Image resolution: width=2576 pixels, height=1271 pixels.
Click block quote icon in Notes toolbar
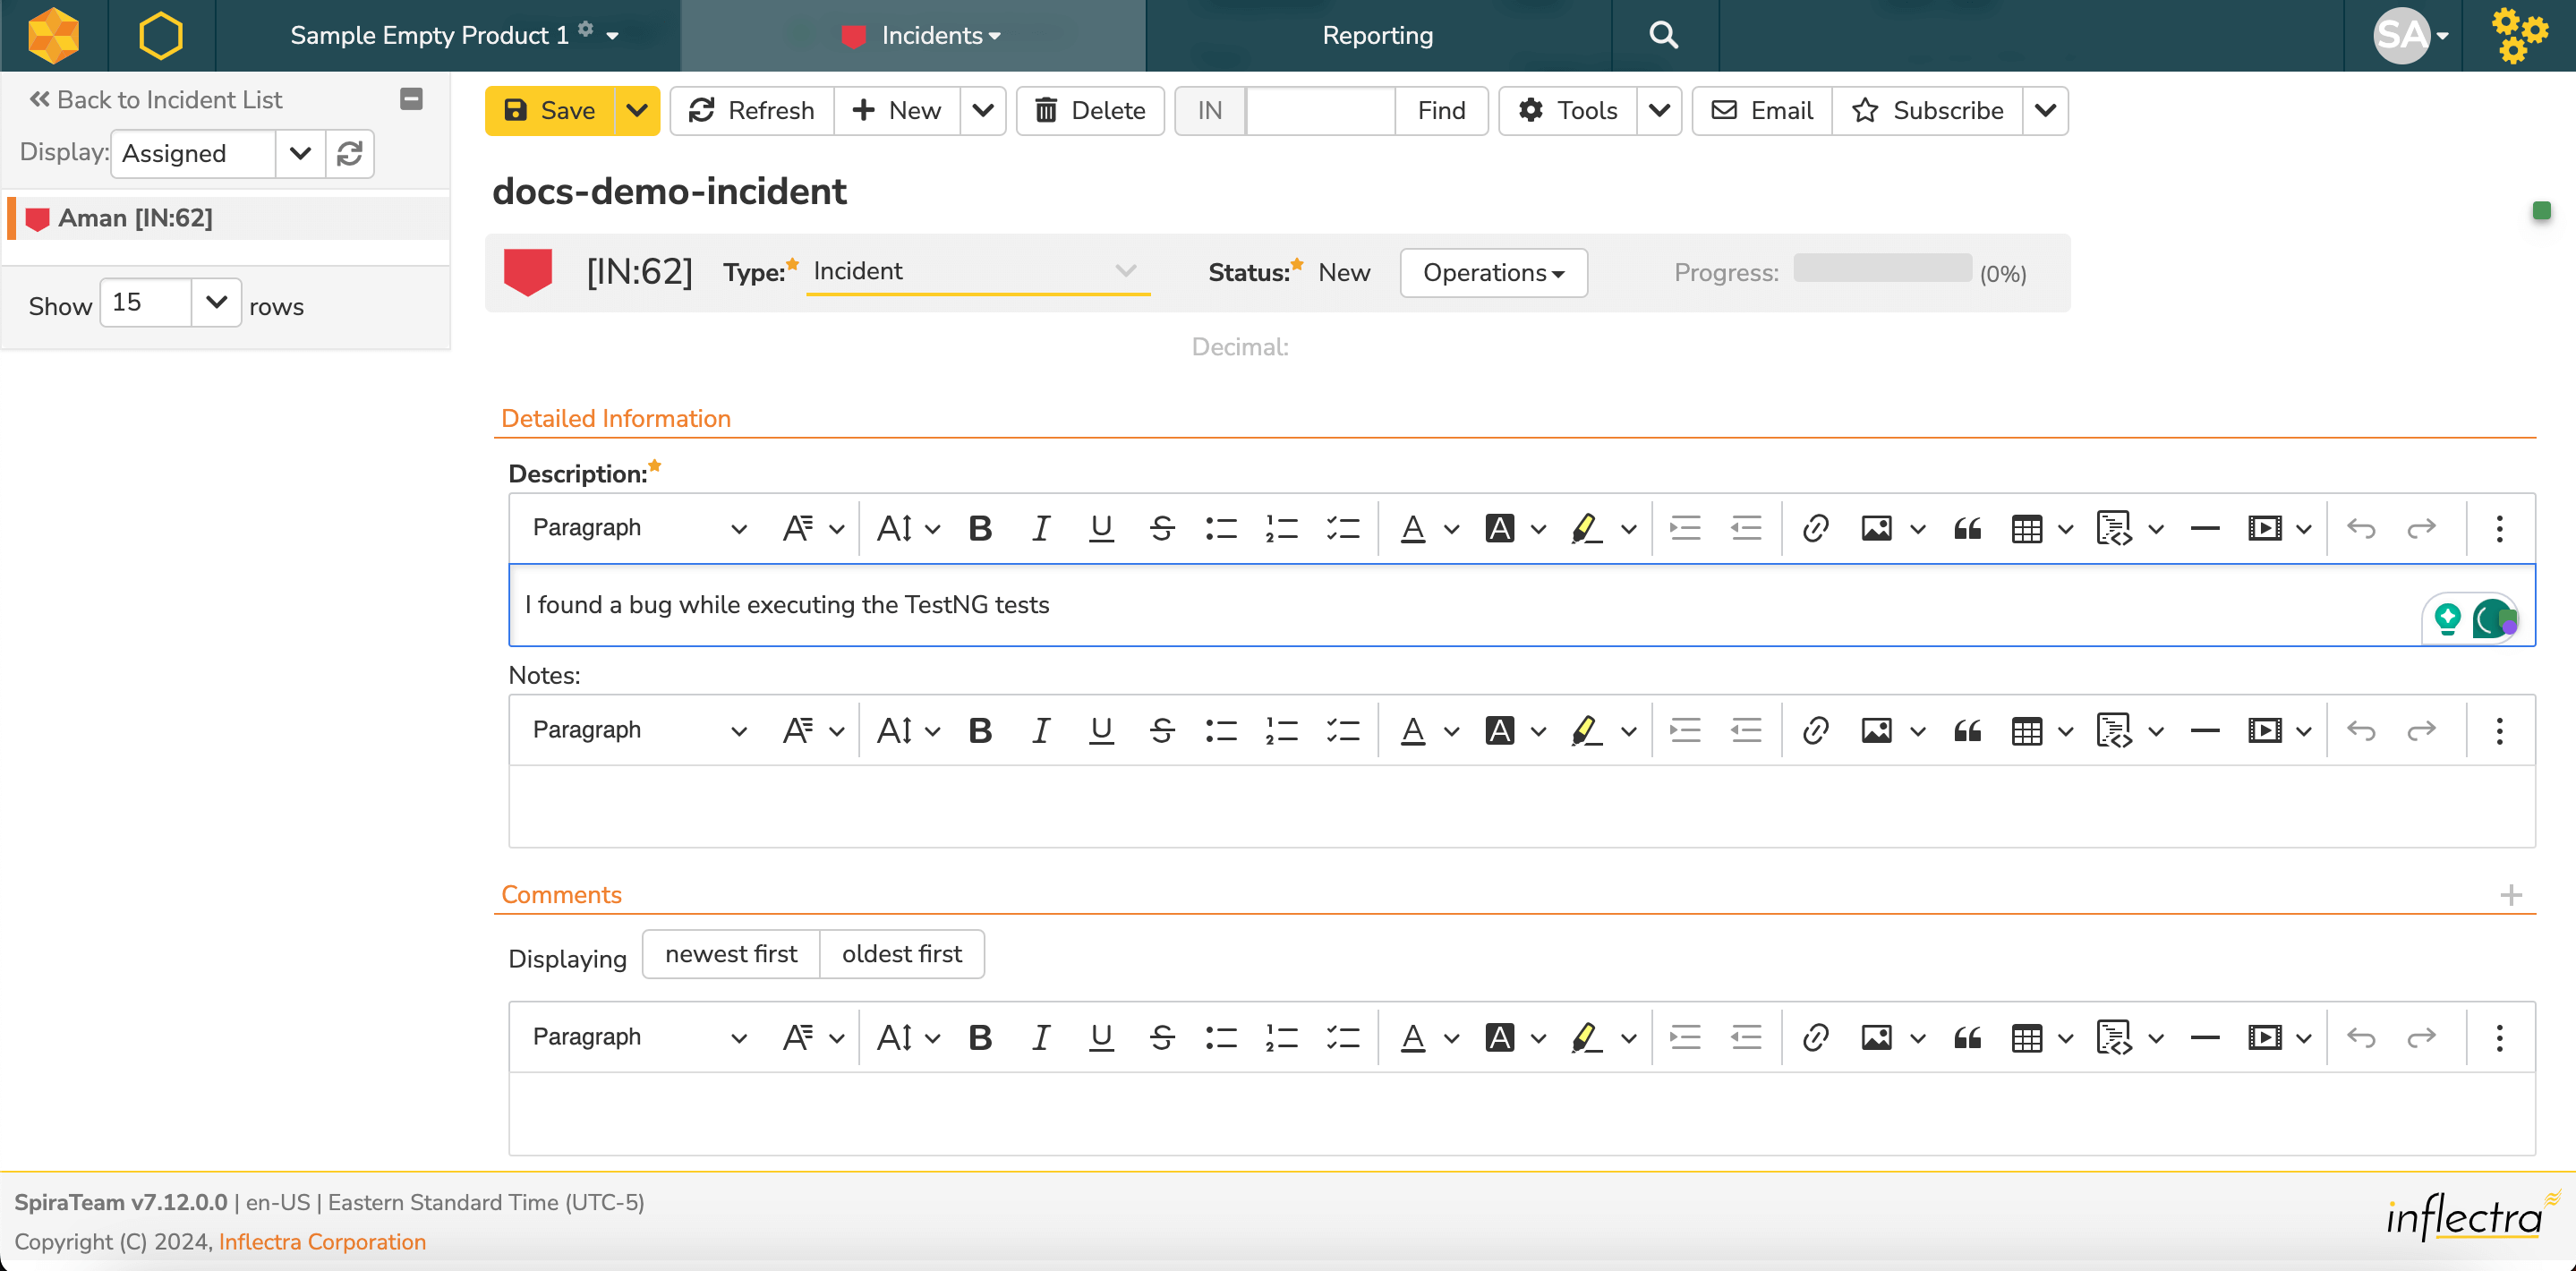pos(1967,731)
